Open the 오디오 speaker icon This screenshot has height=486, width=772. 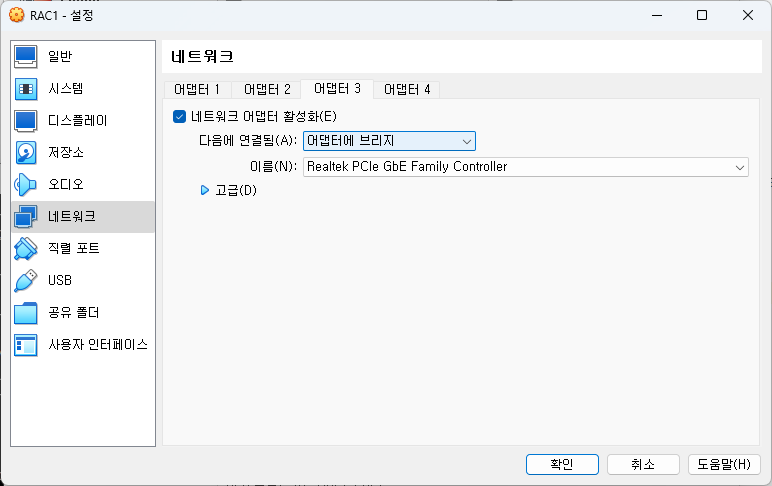coord(26,185)
